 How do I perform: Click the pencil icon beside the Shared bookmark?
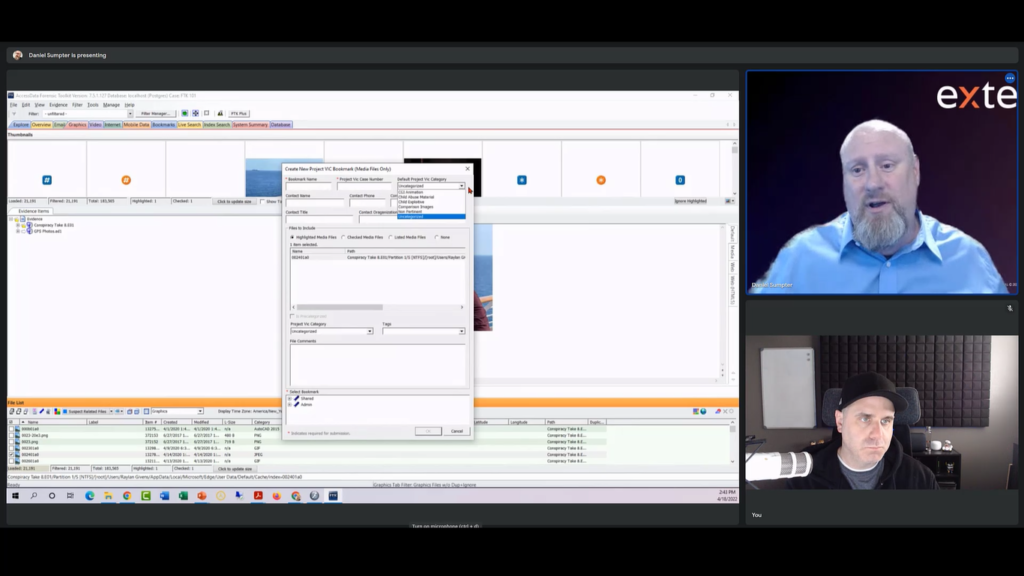point(296,398)
